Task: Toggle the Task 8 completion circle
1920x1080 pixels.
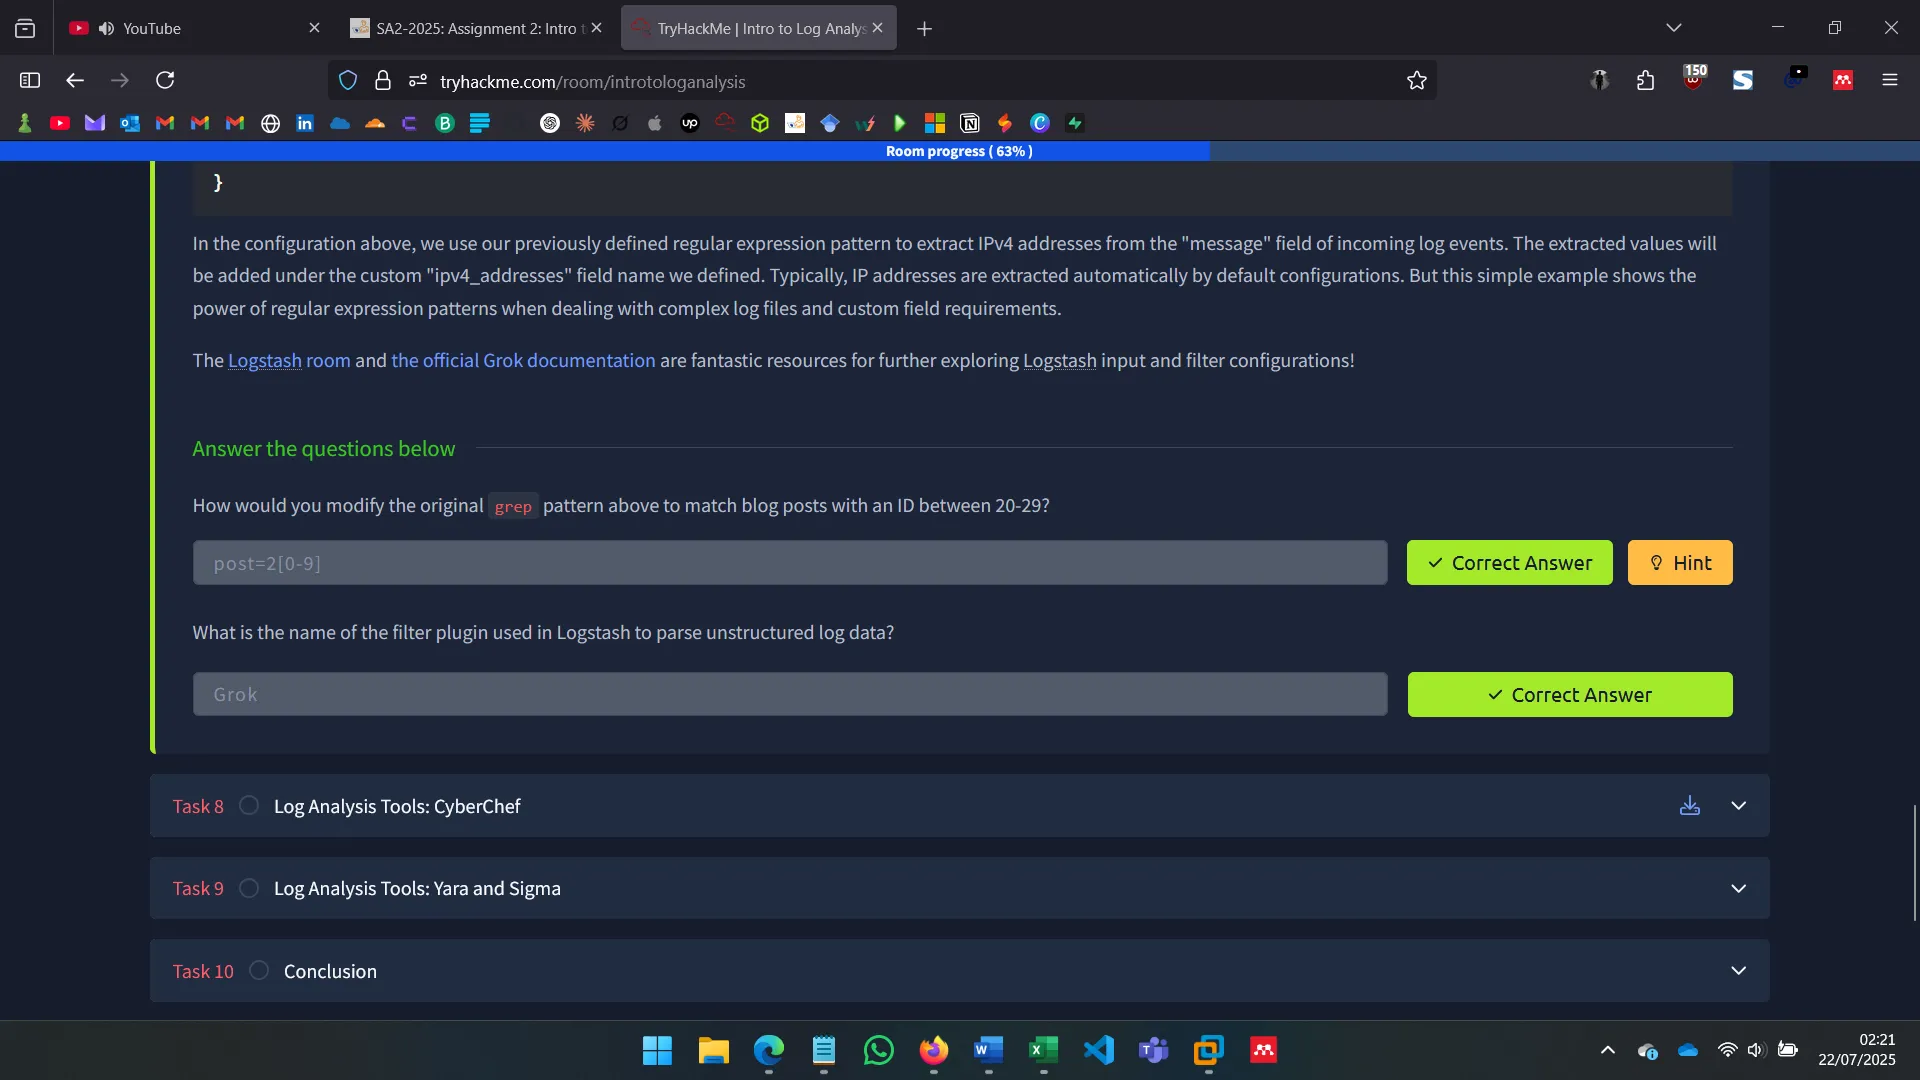Action: click(x=248, y=805)
